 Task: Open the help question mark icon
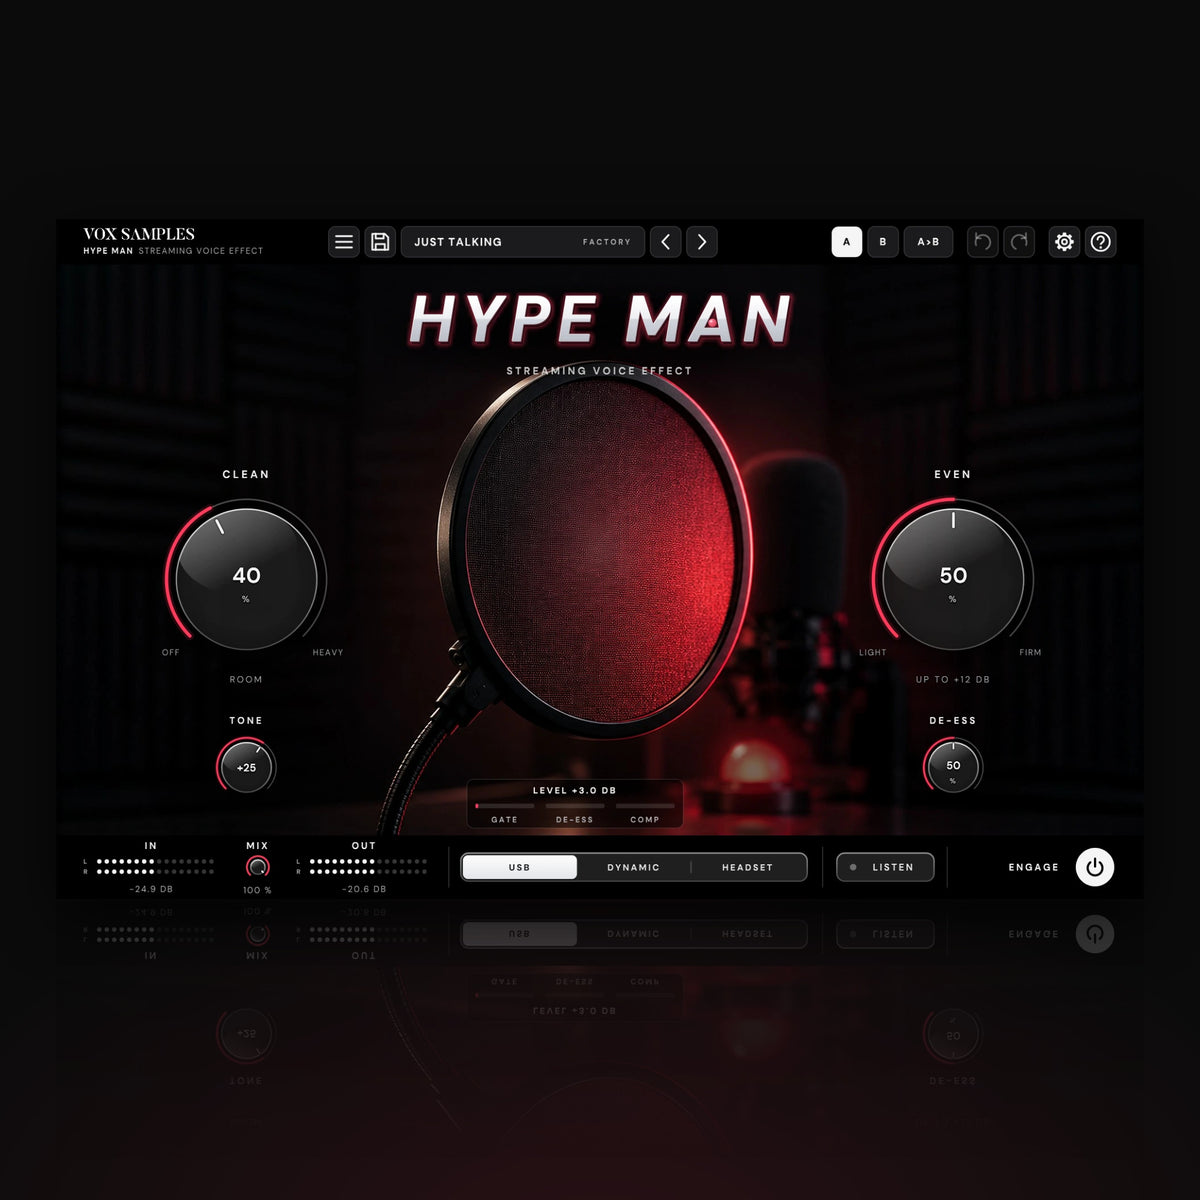pos(1101,242)
